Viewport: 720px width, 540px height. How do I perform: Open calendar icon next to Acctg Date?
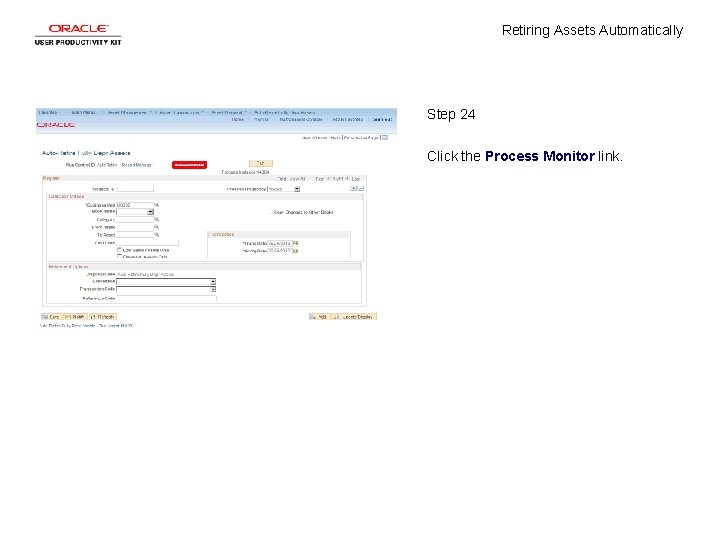296,251
